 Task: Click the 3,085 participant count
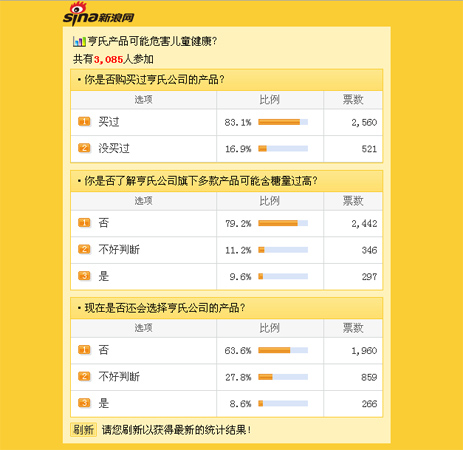click(108, 60)
